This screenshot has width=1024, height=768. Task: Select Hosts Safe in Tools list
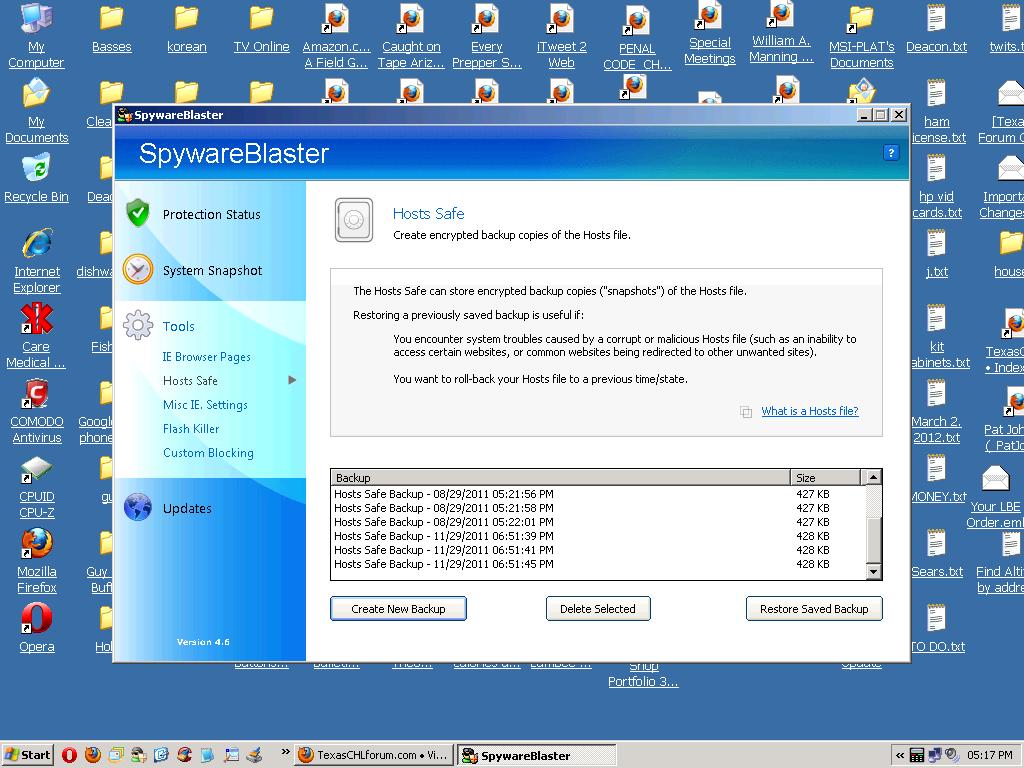point(190,381)
